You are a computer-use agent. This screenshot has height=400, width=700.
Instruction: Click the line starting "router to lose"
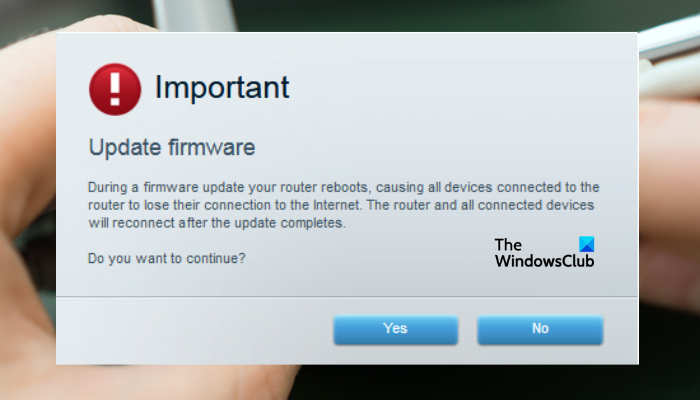click(x=343, y=205)
